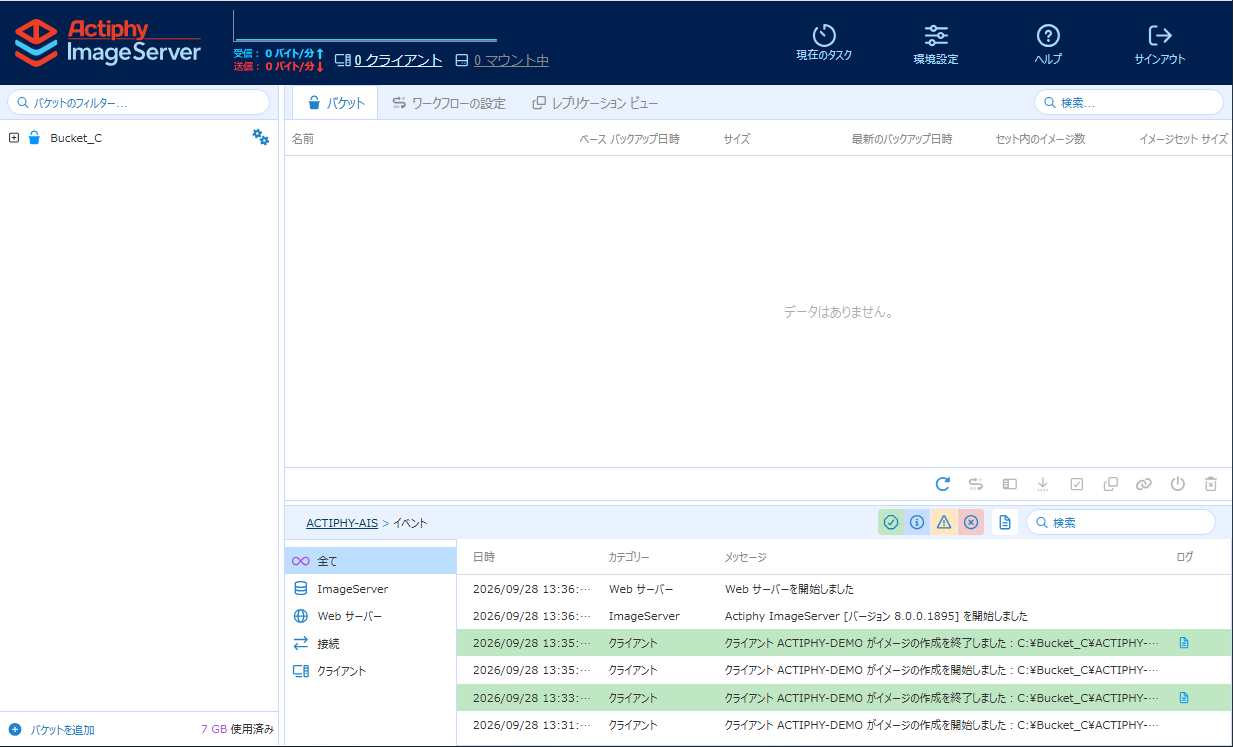
Task: Focus the top bucket 検索 search box
Action: [1128, 102]
